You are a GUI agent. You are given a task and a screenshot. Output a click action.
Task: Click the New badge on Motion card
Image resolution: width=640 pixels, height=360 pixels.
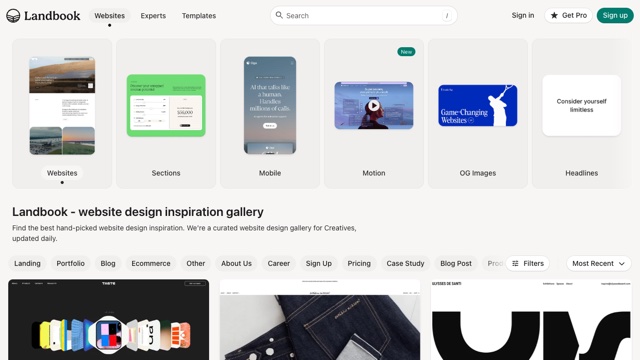click(x=406, y=52)
